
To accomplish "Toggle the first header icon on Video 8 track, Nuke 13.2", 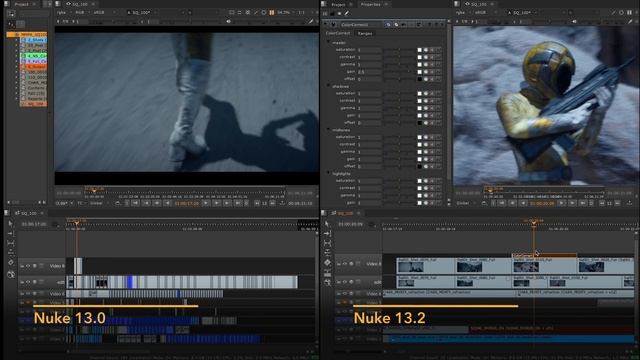I will tap(338, 264).
